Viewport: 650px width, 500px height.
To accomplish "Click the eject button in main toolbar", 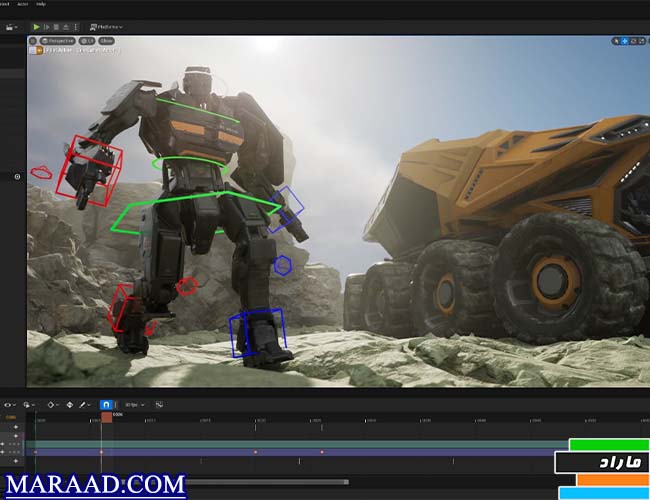I will click(x=65, y=27).
